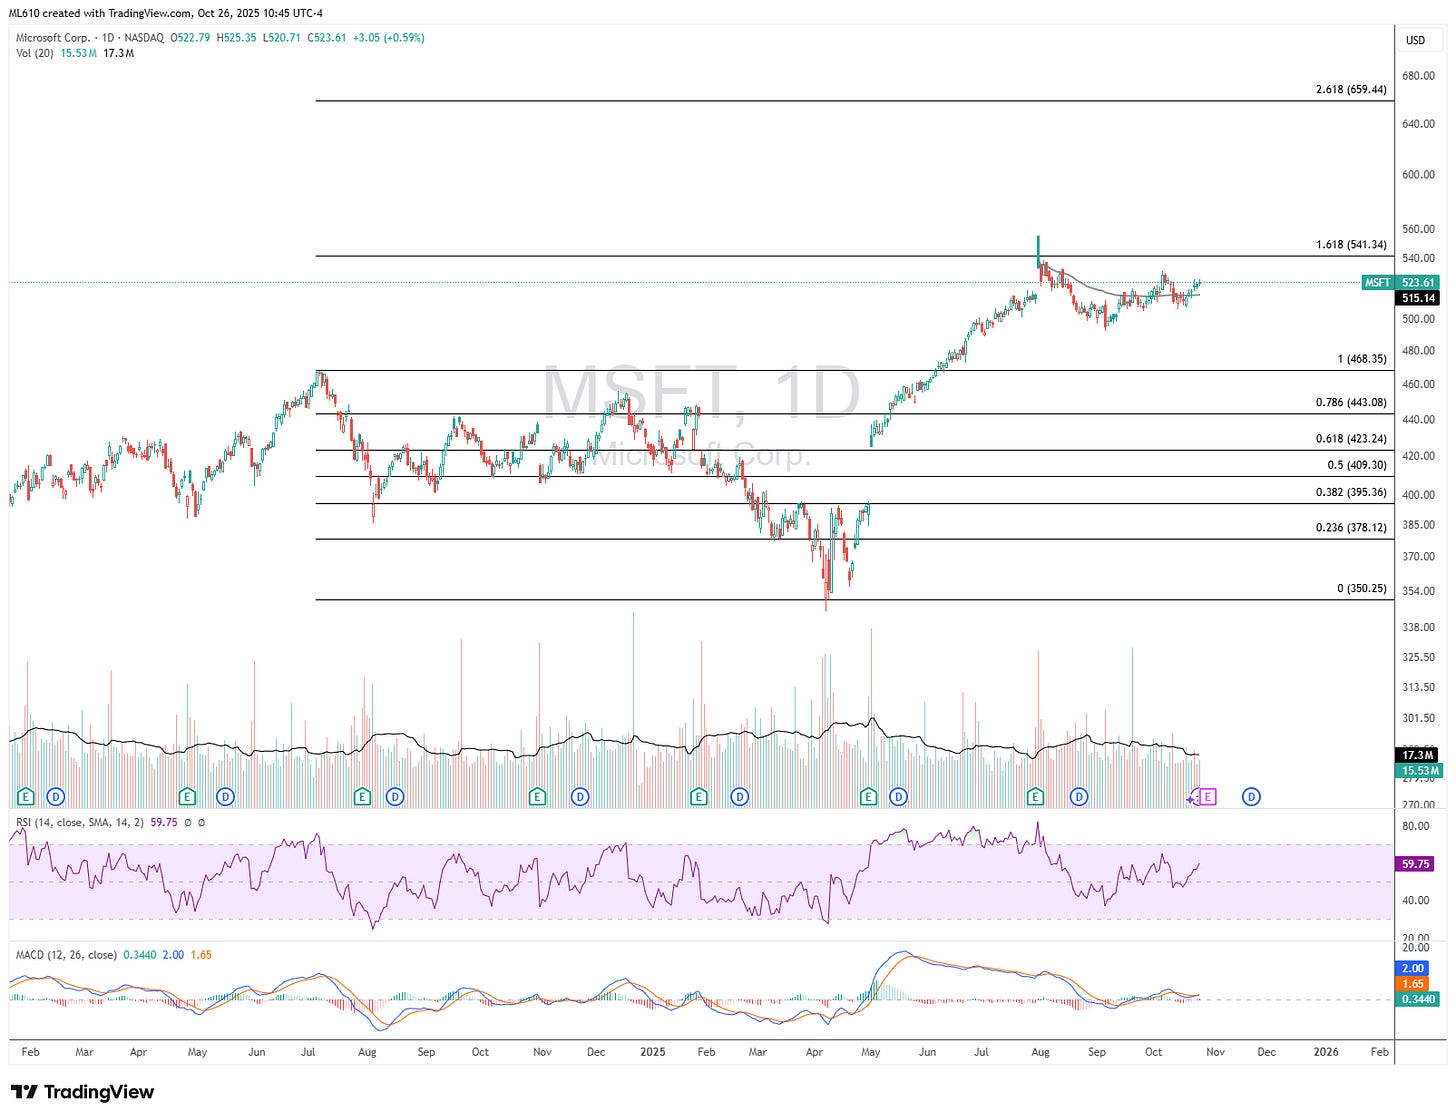Click the pink upcoming earnings E marker
This screenshot has width=1456, height=1119.
(x=1208, y=797)
